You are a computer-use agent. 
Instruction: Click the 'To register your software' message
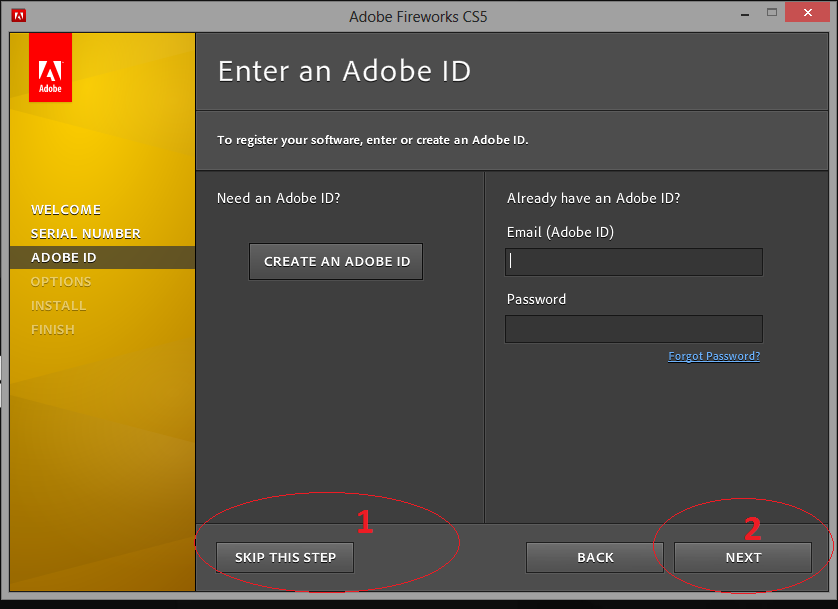click(373, 140)
